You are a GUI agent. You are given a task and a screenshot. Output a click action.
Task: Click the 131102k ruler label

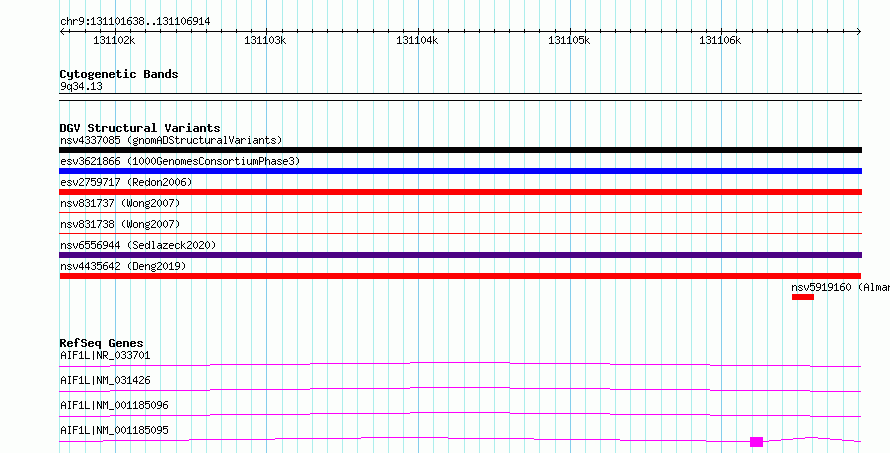[x=115, y=41]
